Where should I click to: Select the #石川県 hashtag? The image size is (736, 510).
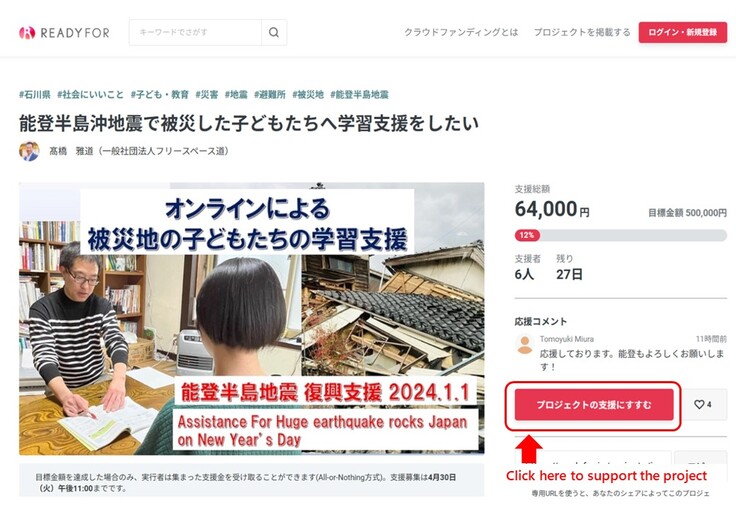pyautogui.click(x=35, y=94)
